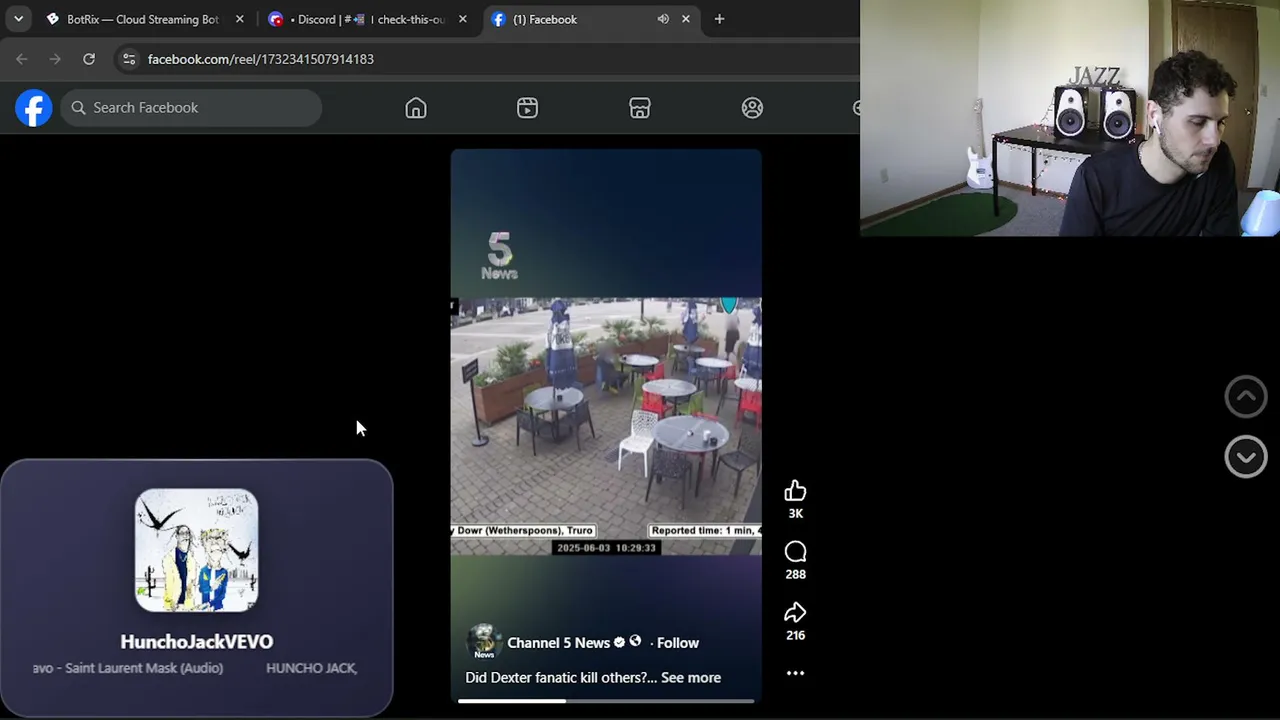Image resolution: width=1280 pixels, height=720 pixels.
Task: Open the Channel 5 News profile picture
Action: [x=484, y=642]
